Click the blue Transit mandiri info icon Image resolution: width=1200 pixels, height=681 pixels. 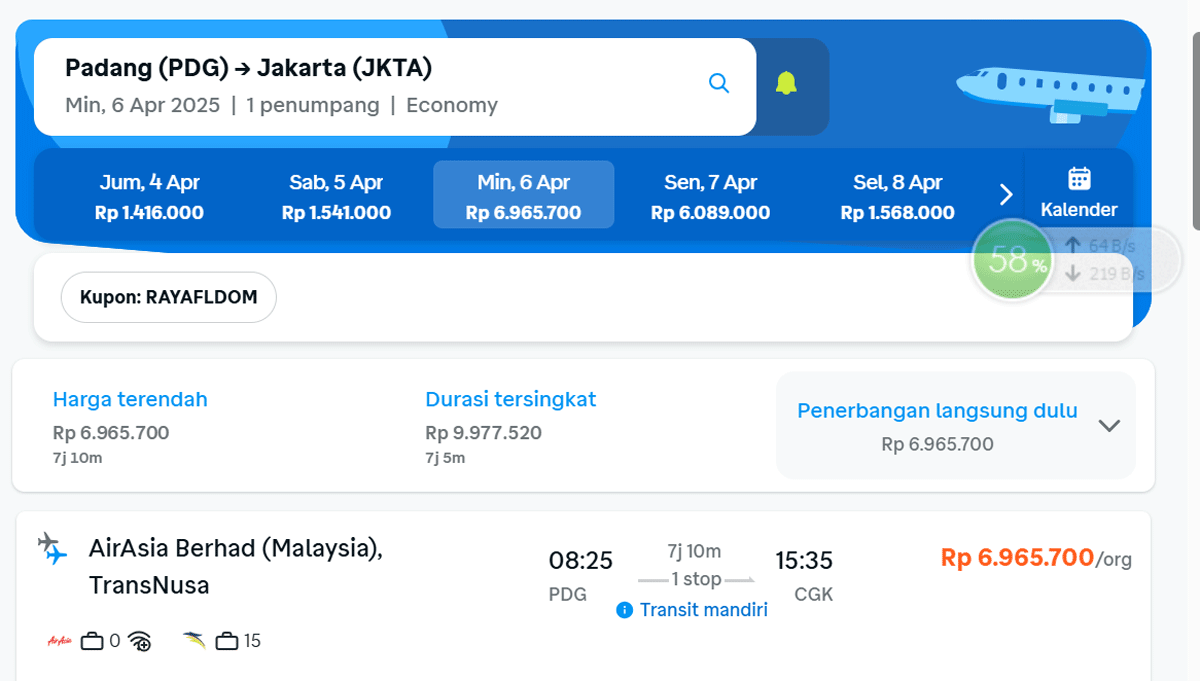625,610
